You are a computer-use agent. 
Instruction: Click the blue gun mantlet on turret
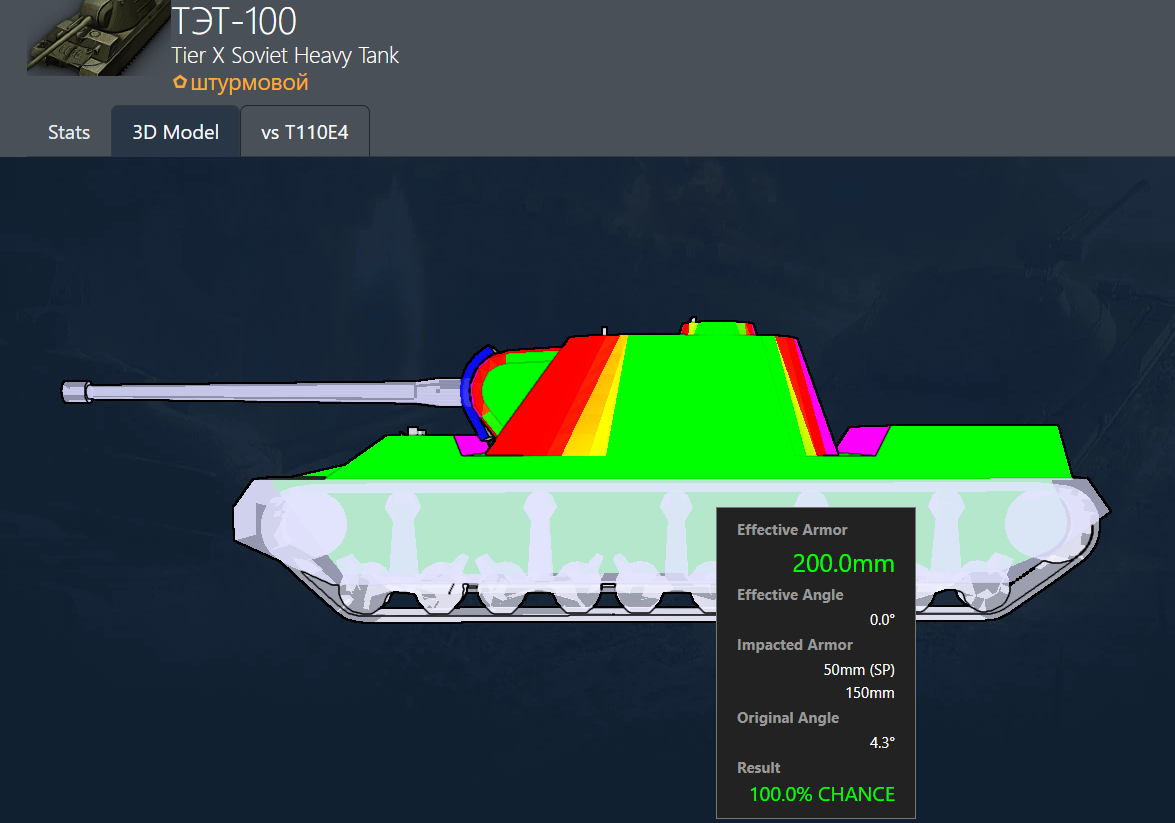click(x=469, y=390)
